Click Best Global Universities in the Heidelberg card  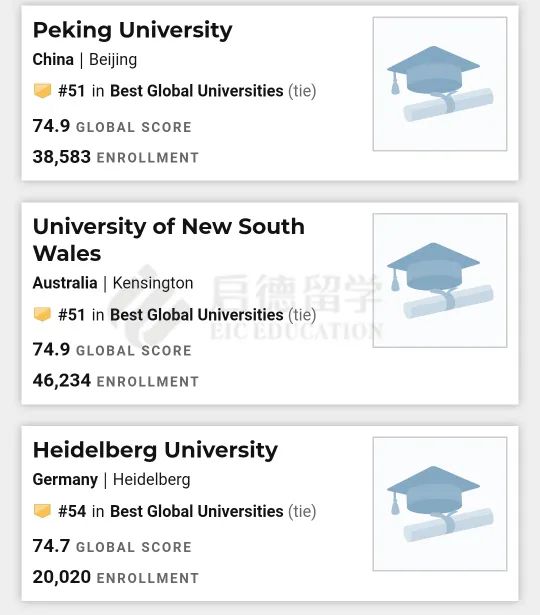click(x=196, y=511)
